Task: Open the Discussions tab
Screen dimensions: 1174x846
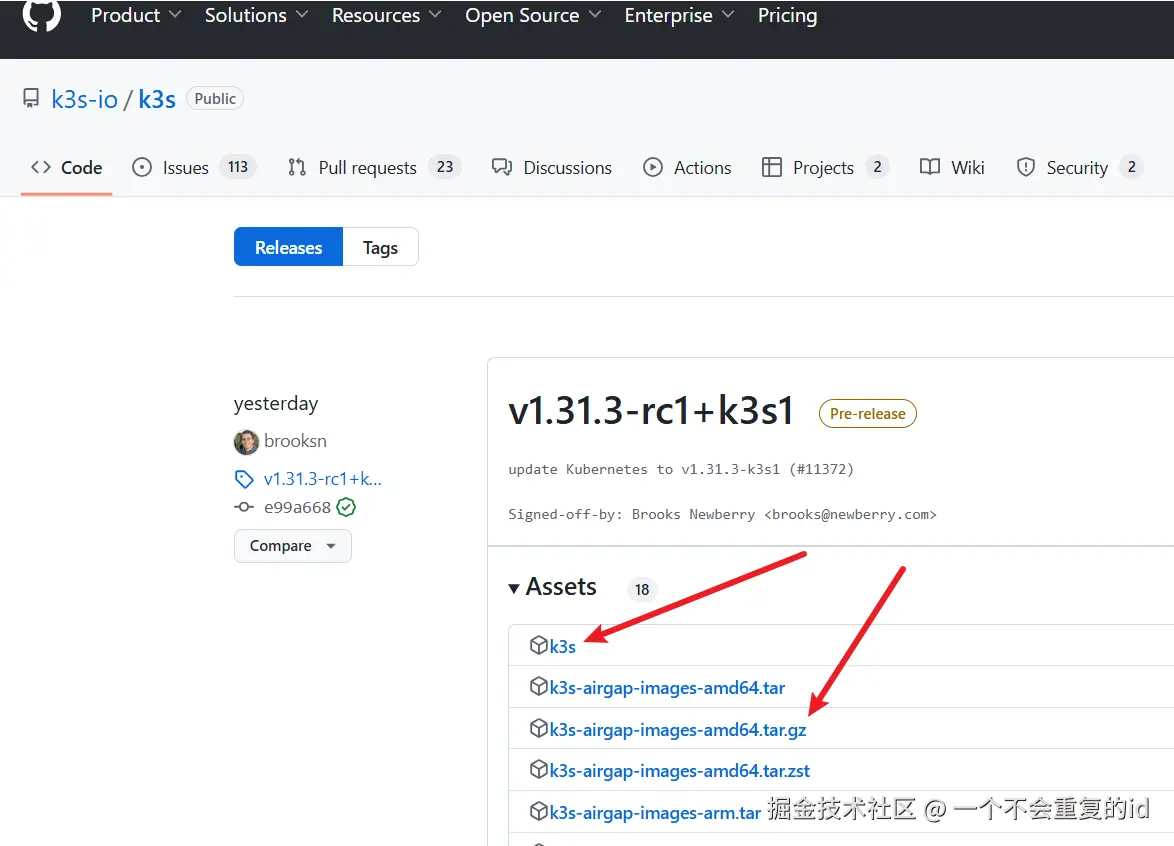Action: tap(552, 168)
